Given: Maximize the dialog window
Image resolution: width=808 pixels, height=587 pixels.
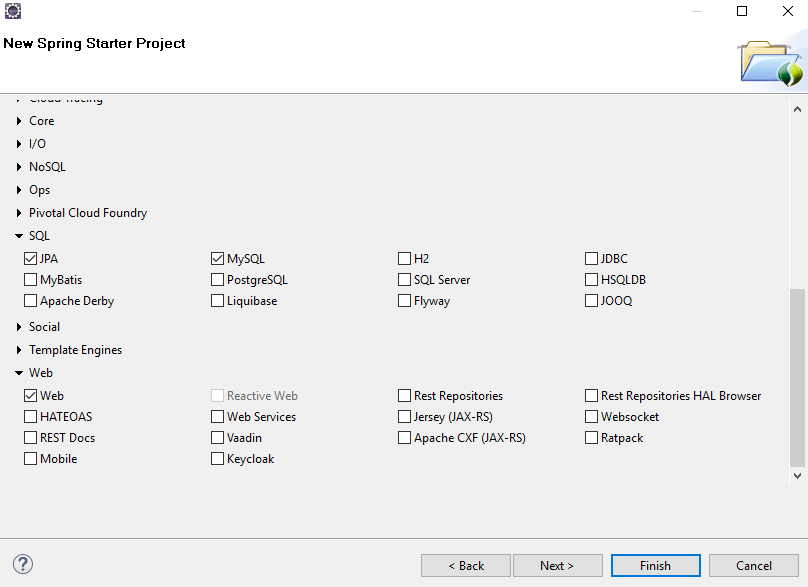Looking at the screenshot, I should [x=742, y=11].
